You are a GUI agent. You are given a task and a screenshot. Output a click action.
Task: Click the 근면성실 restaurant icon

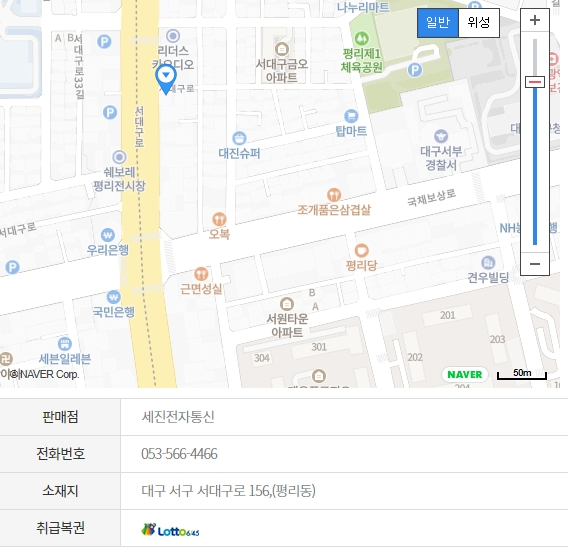point(201,274)
